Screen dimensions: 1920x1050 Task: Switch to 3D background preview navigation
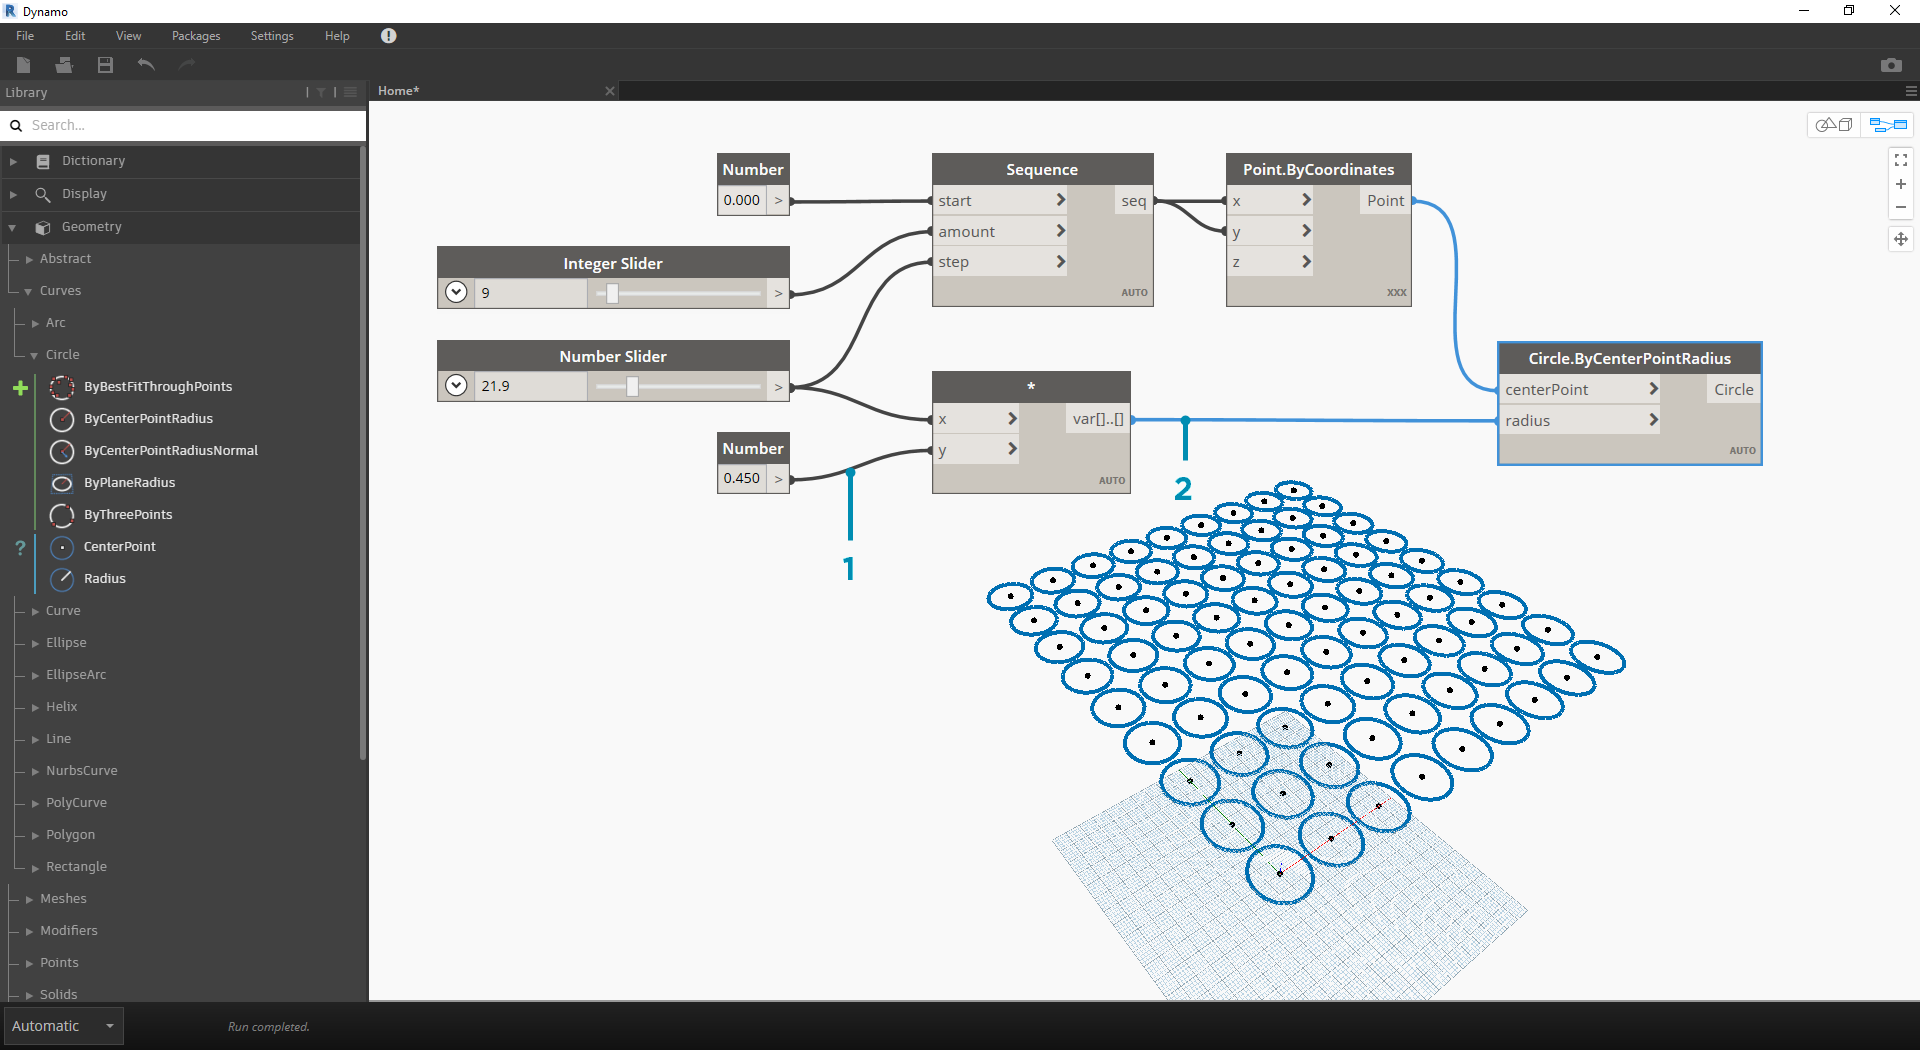[1834, 125]
